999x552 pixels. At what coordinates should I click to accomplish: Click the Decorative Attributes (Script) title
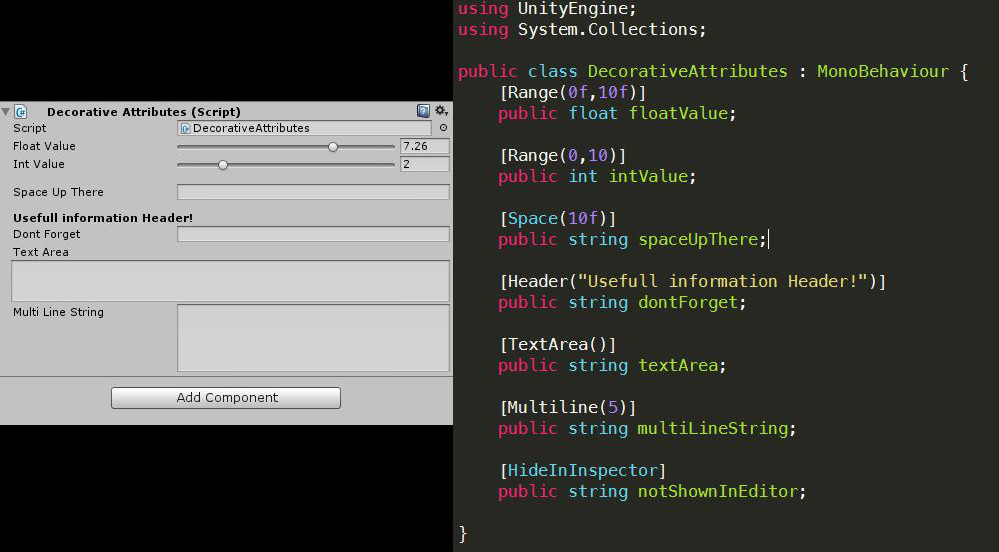[x=143, y=112]
